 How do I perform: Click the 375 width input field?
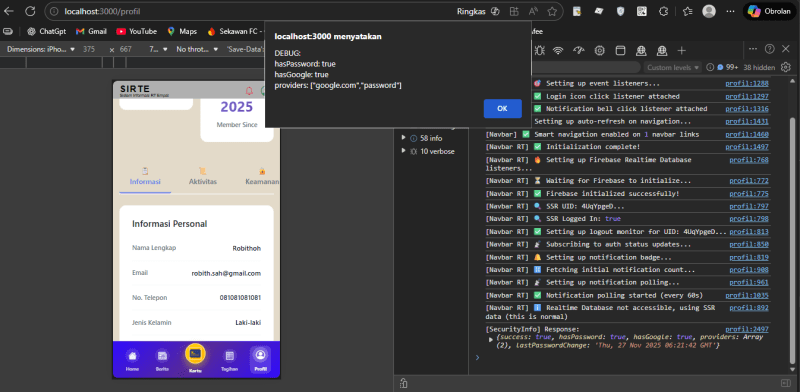click(89, 50)
